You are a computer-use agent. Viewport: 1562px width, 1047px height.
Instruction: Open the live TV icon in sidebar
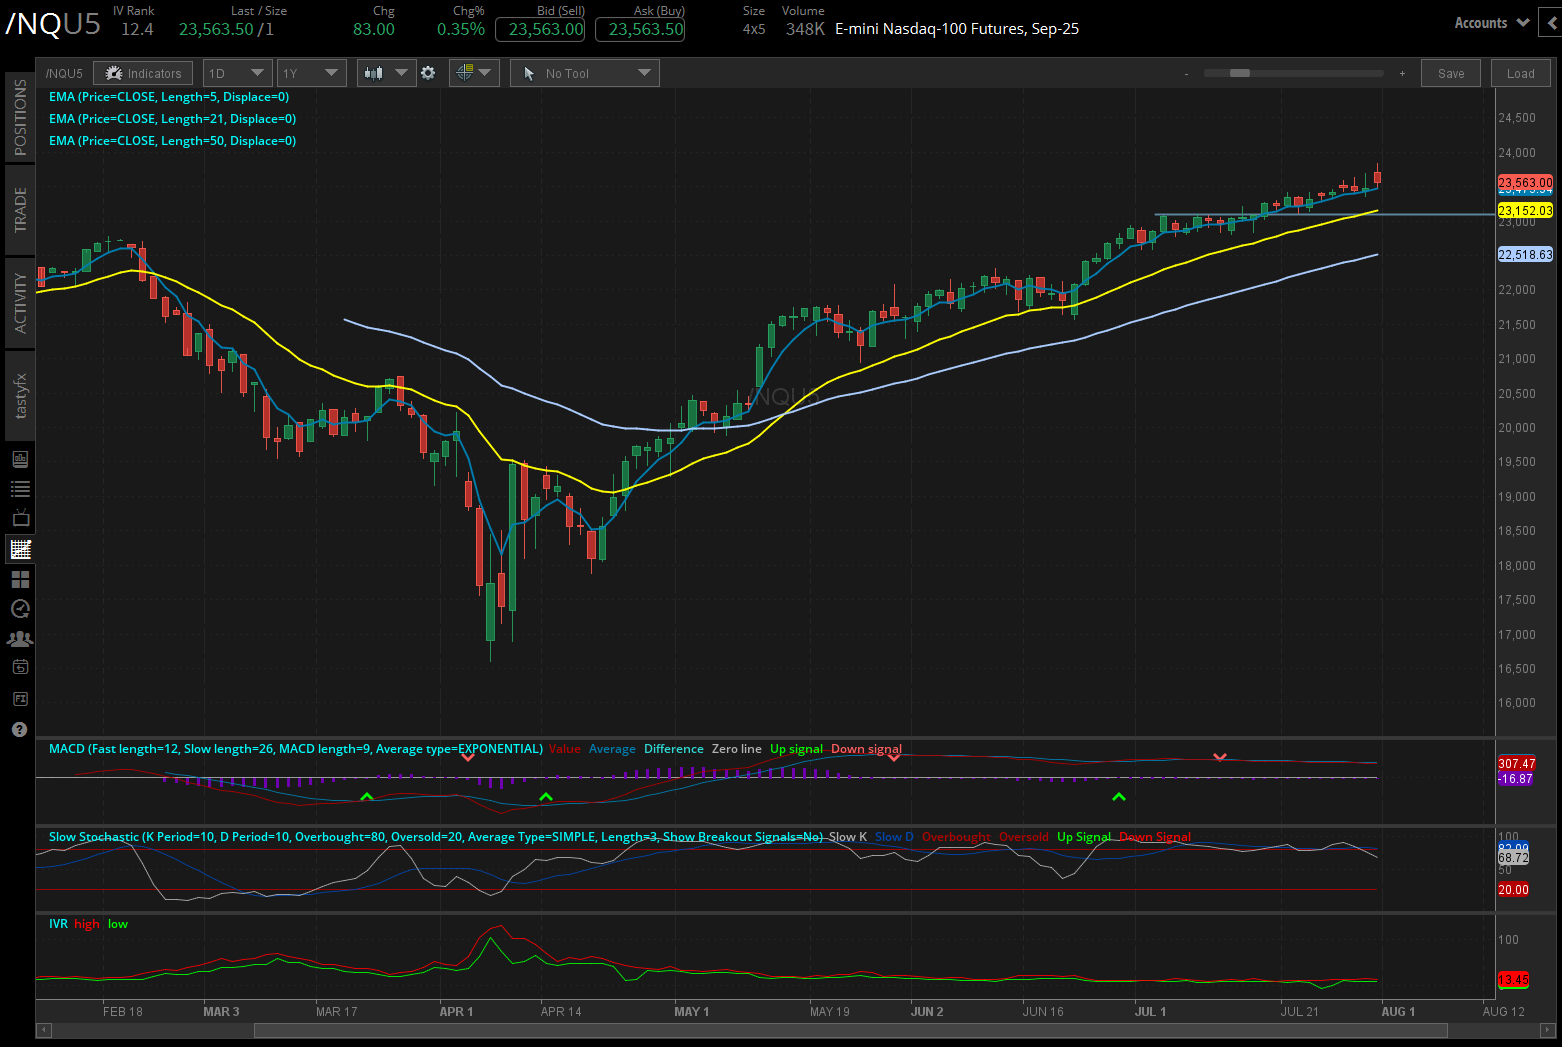pos(20,518)
